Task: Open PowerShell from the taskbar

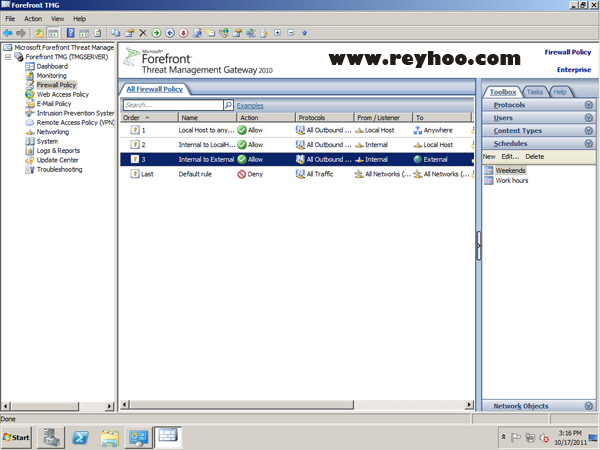Action: click(80, 437)
